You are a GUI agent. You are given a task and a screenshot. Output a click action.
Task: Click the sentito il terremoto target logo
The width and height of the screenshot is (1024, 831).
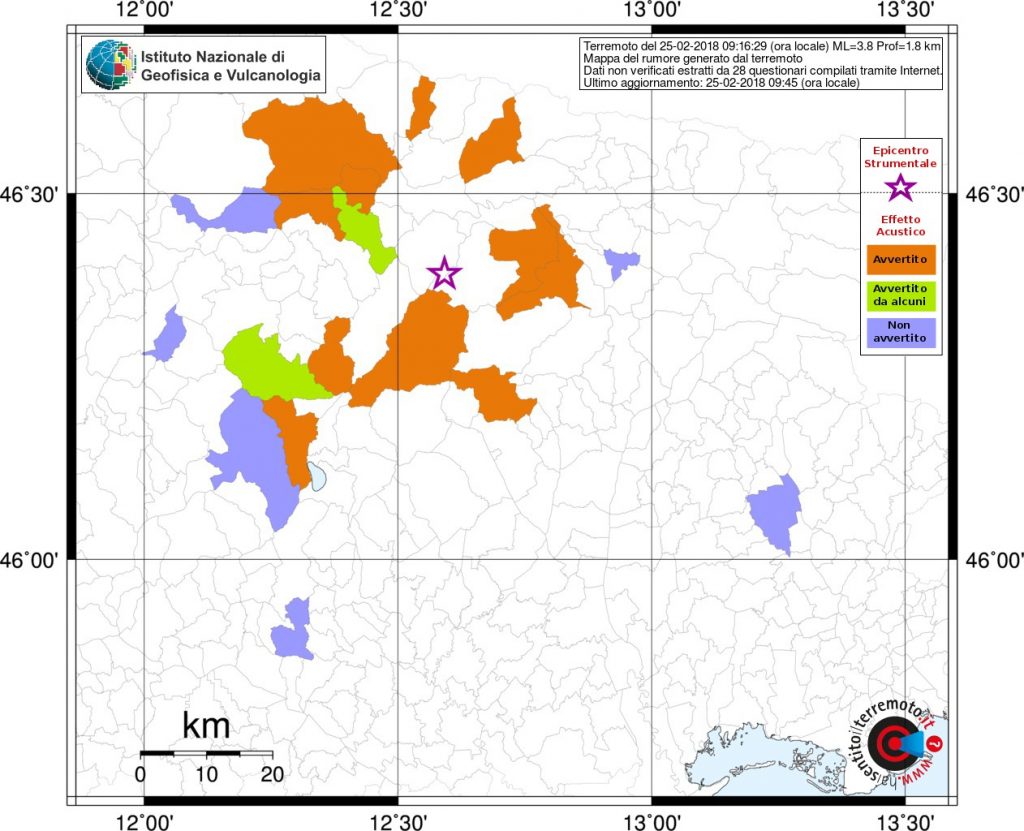pos(893,743)
